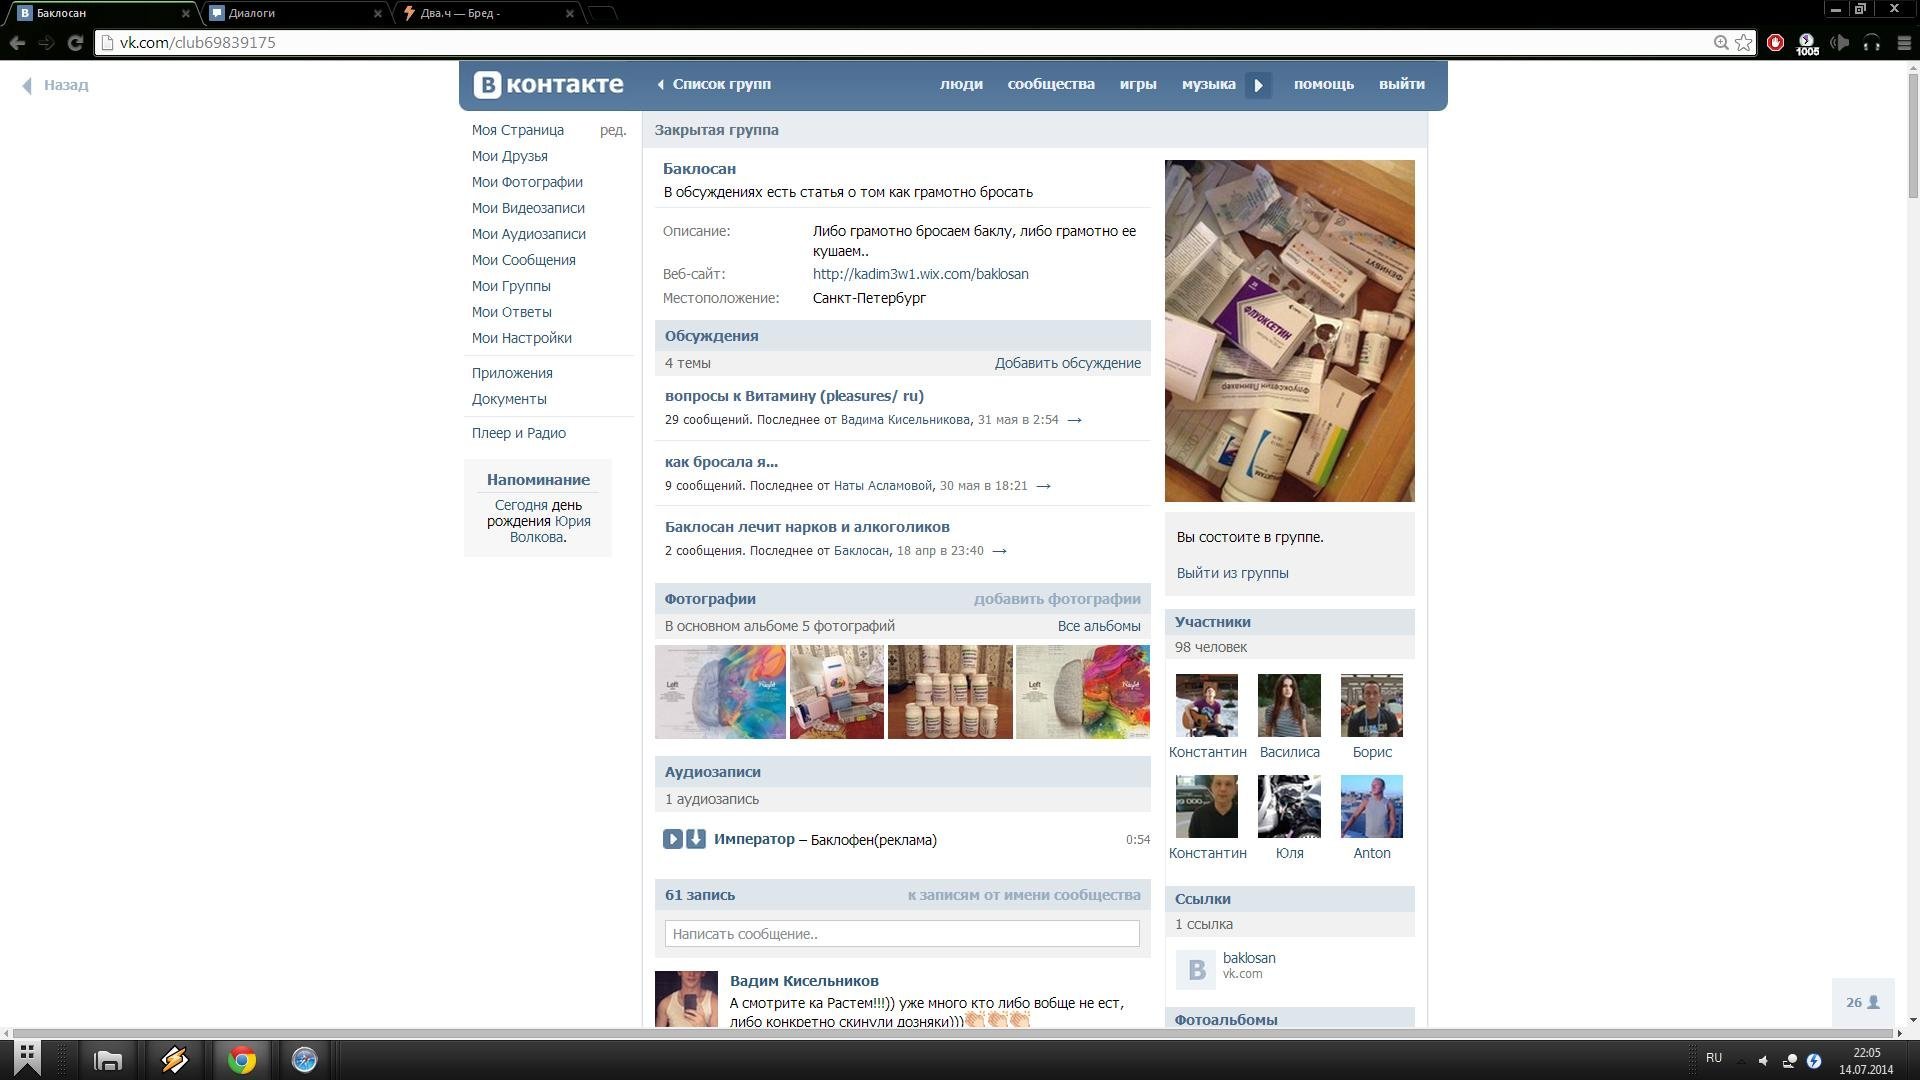Open the Chrome menu hamburger icon

pyautogui.click(x=1904, y=42)
